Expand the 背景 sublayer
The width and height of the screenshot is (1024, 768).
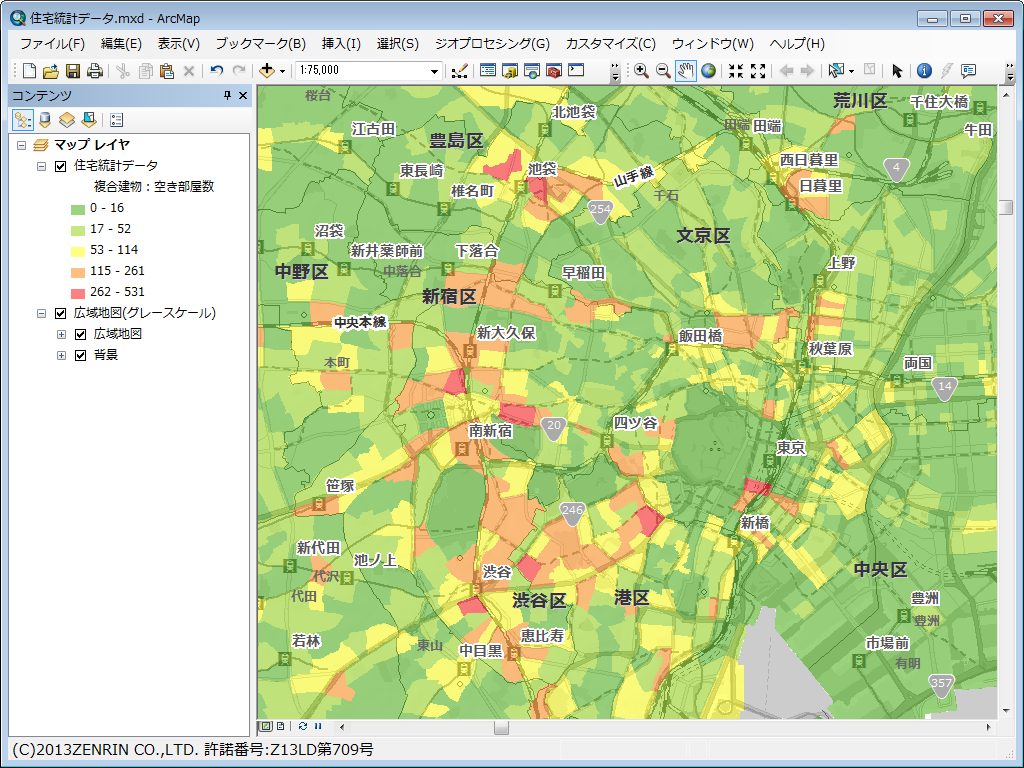61,355
